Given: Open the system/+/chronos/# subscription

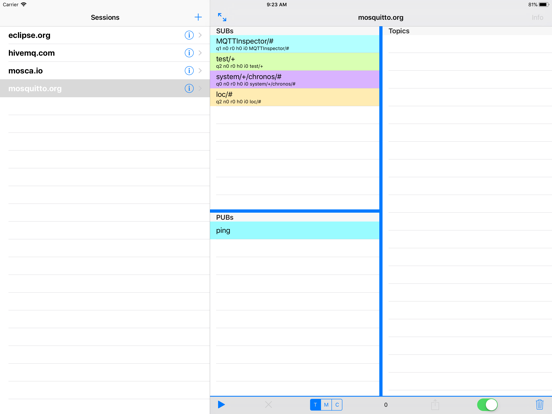Looking at the screenshot, I should coord(295,80).
